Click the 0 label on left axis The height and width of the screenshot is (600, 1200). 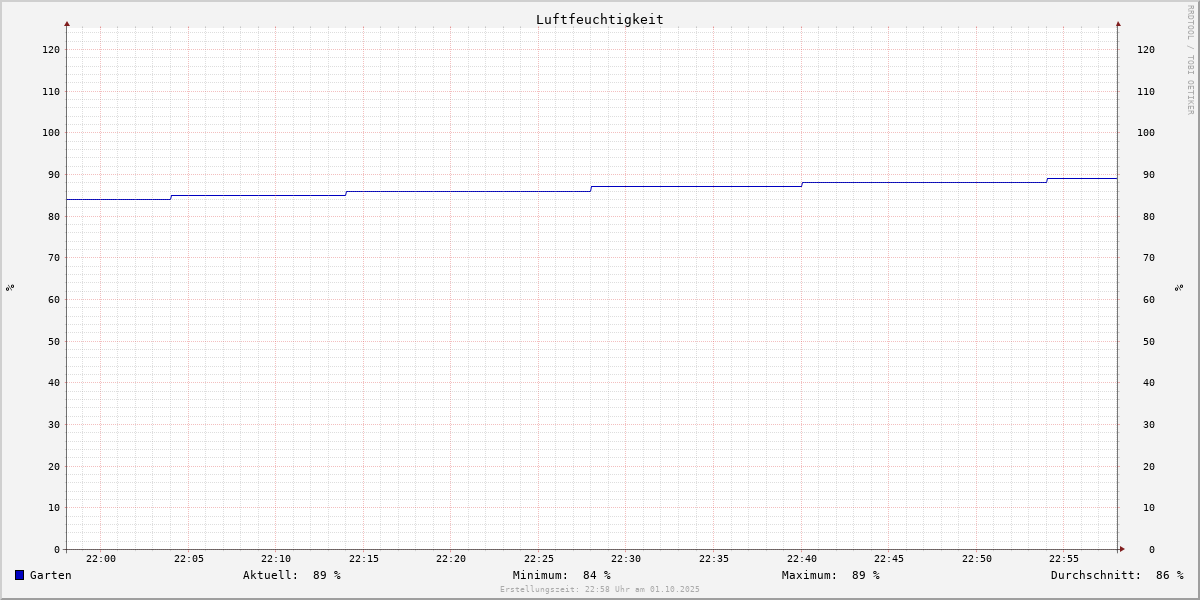(57, 549)
